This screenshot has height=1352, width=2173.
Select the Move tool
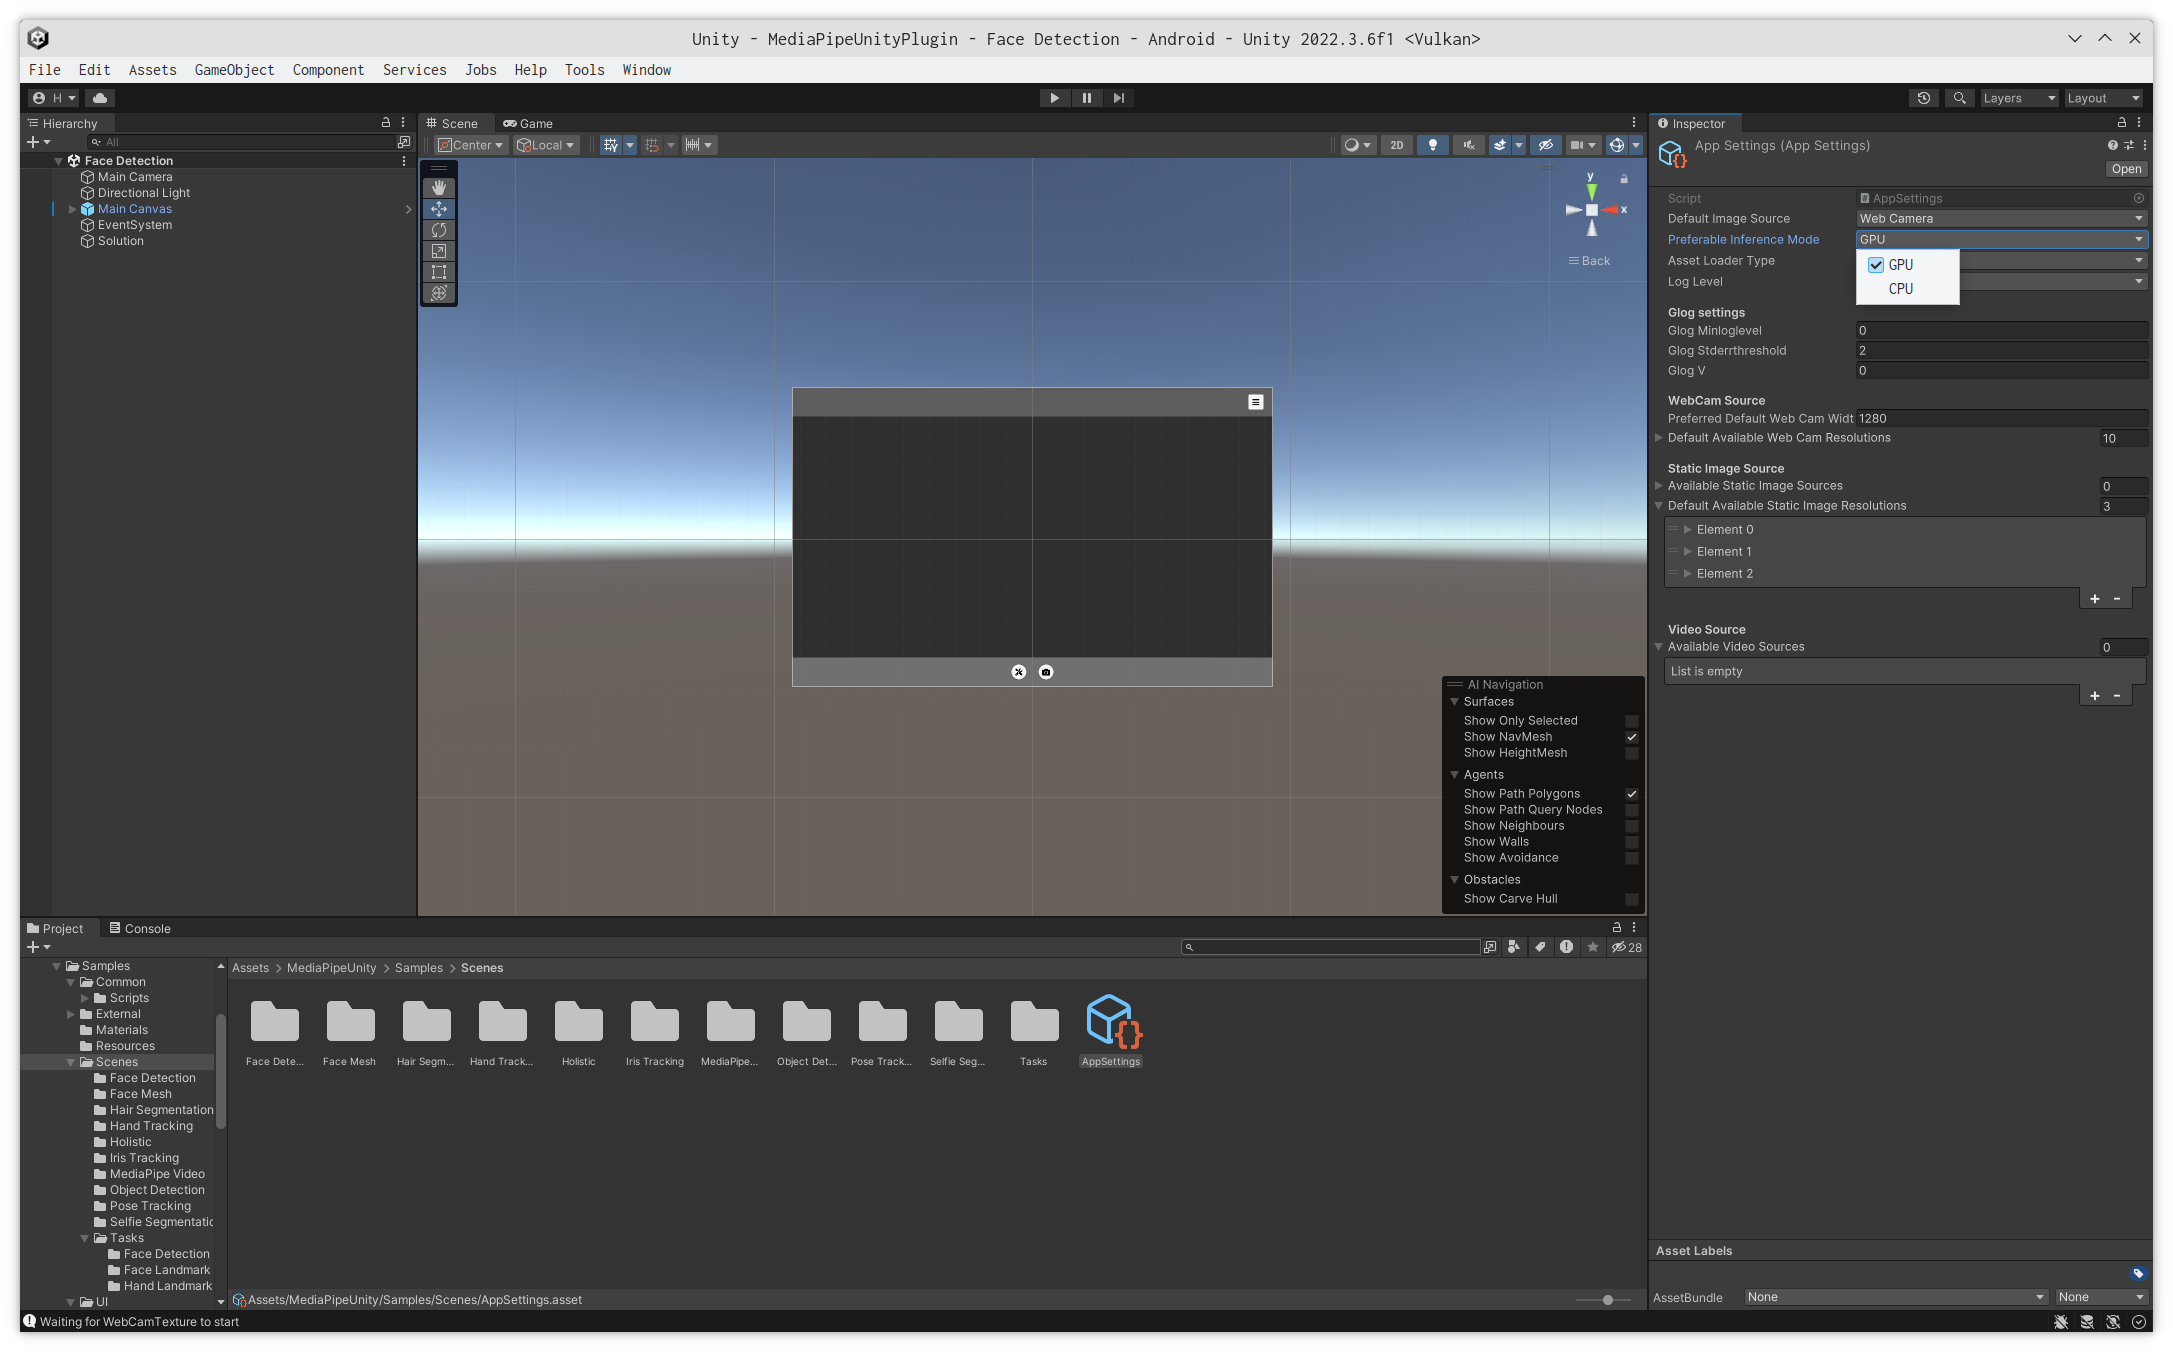(x=439, y=209)
